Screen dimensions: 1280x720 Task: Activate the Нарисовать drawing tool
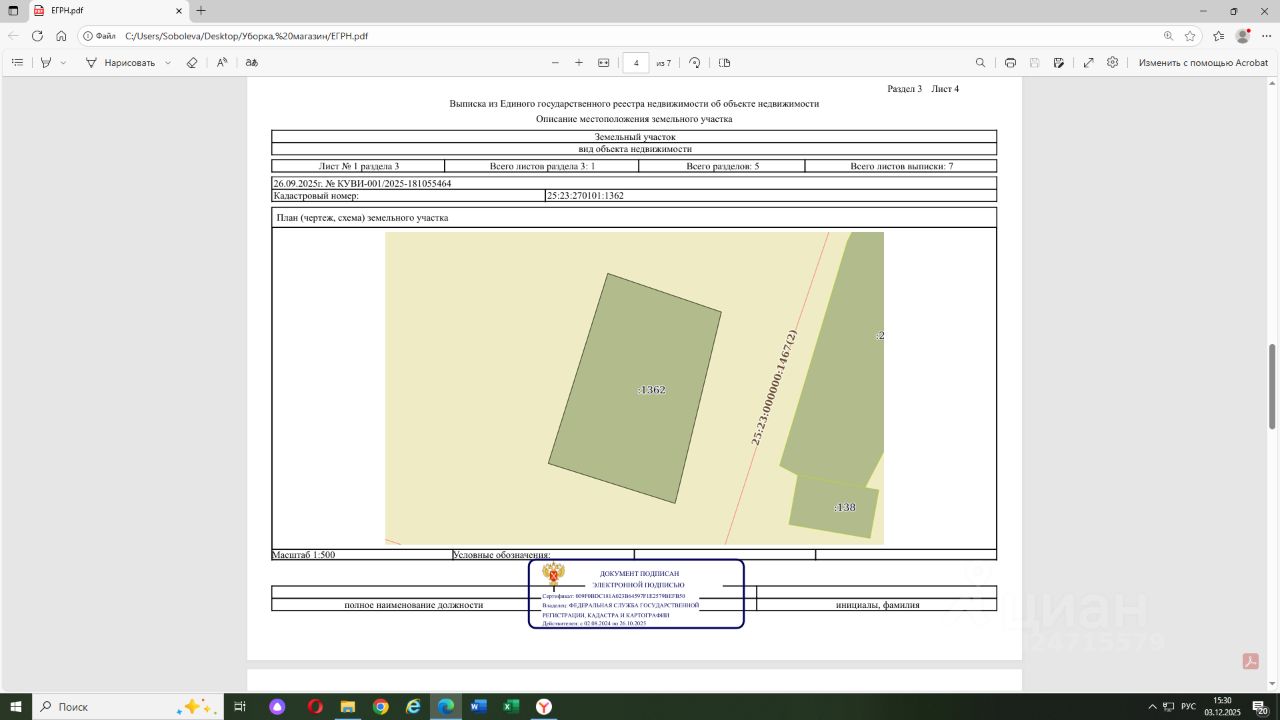[120, 62]
